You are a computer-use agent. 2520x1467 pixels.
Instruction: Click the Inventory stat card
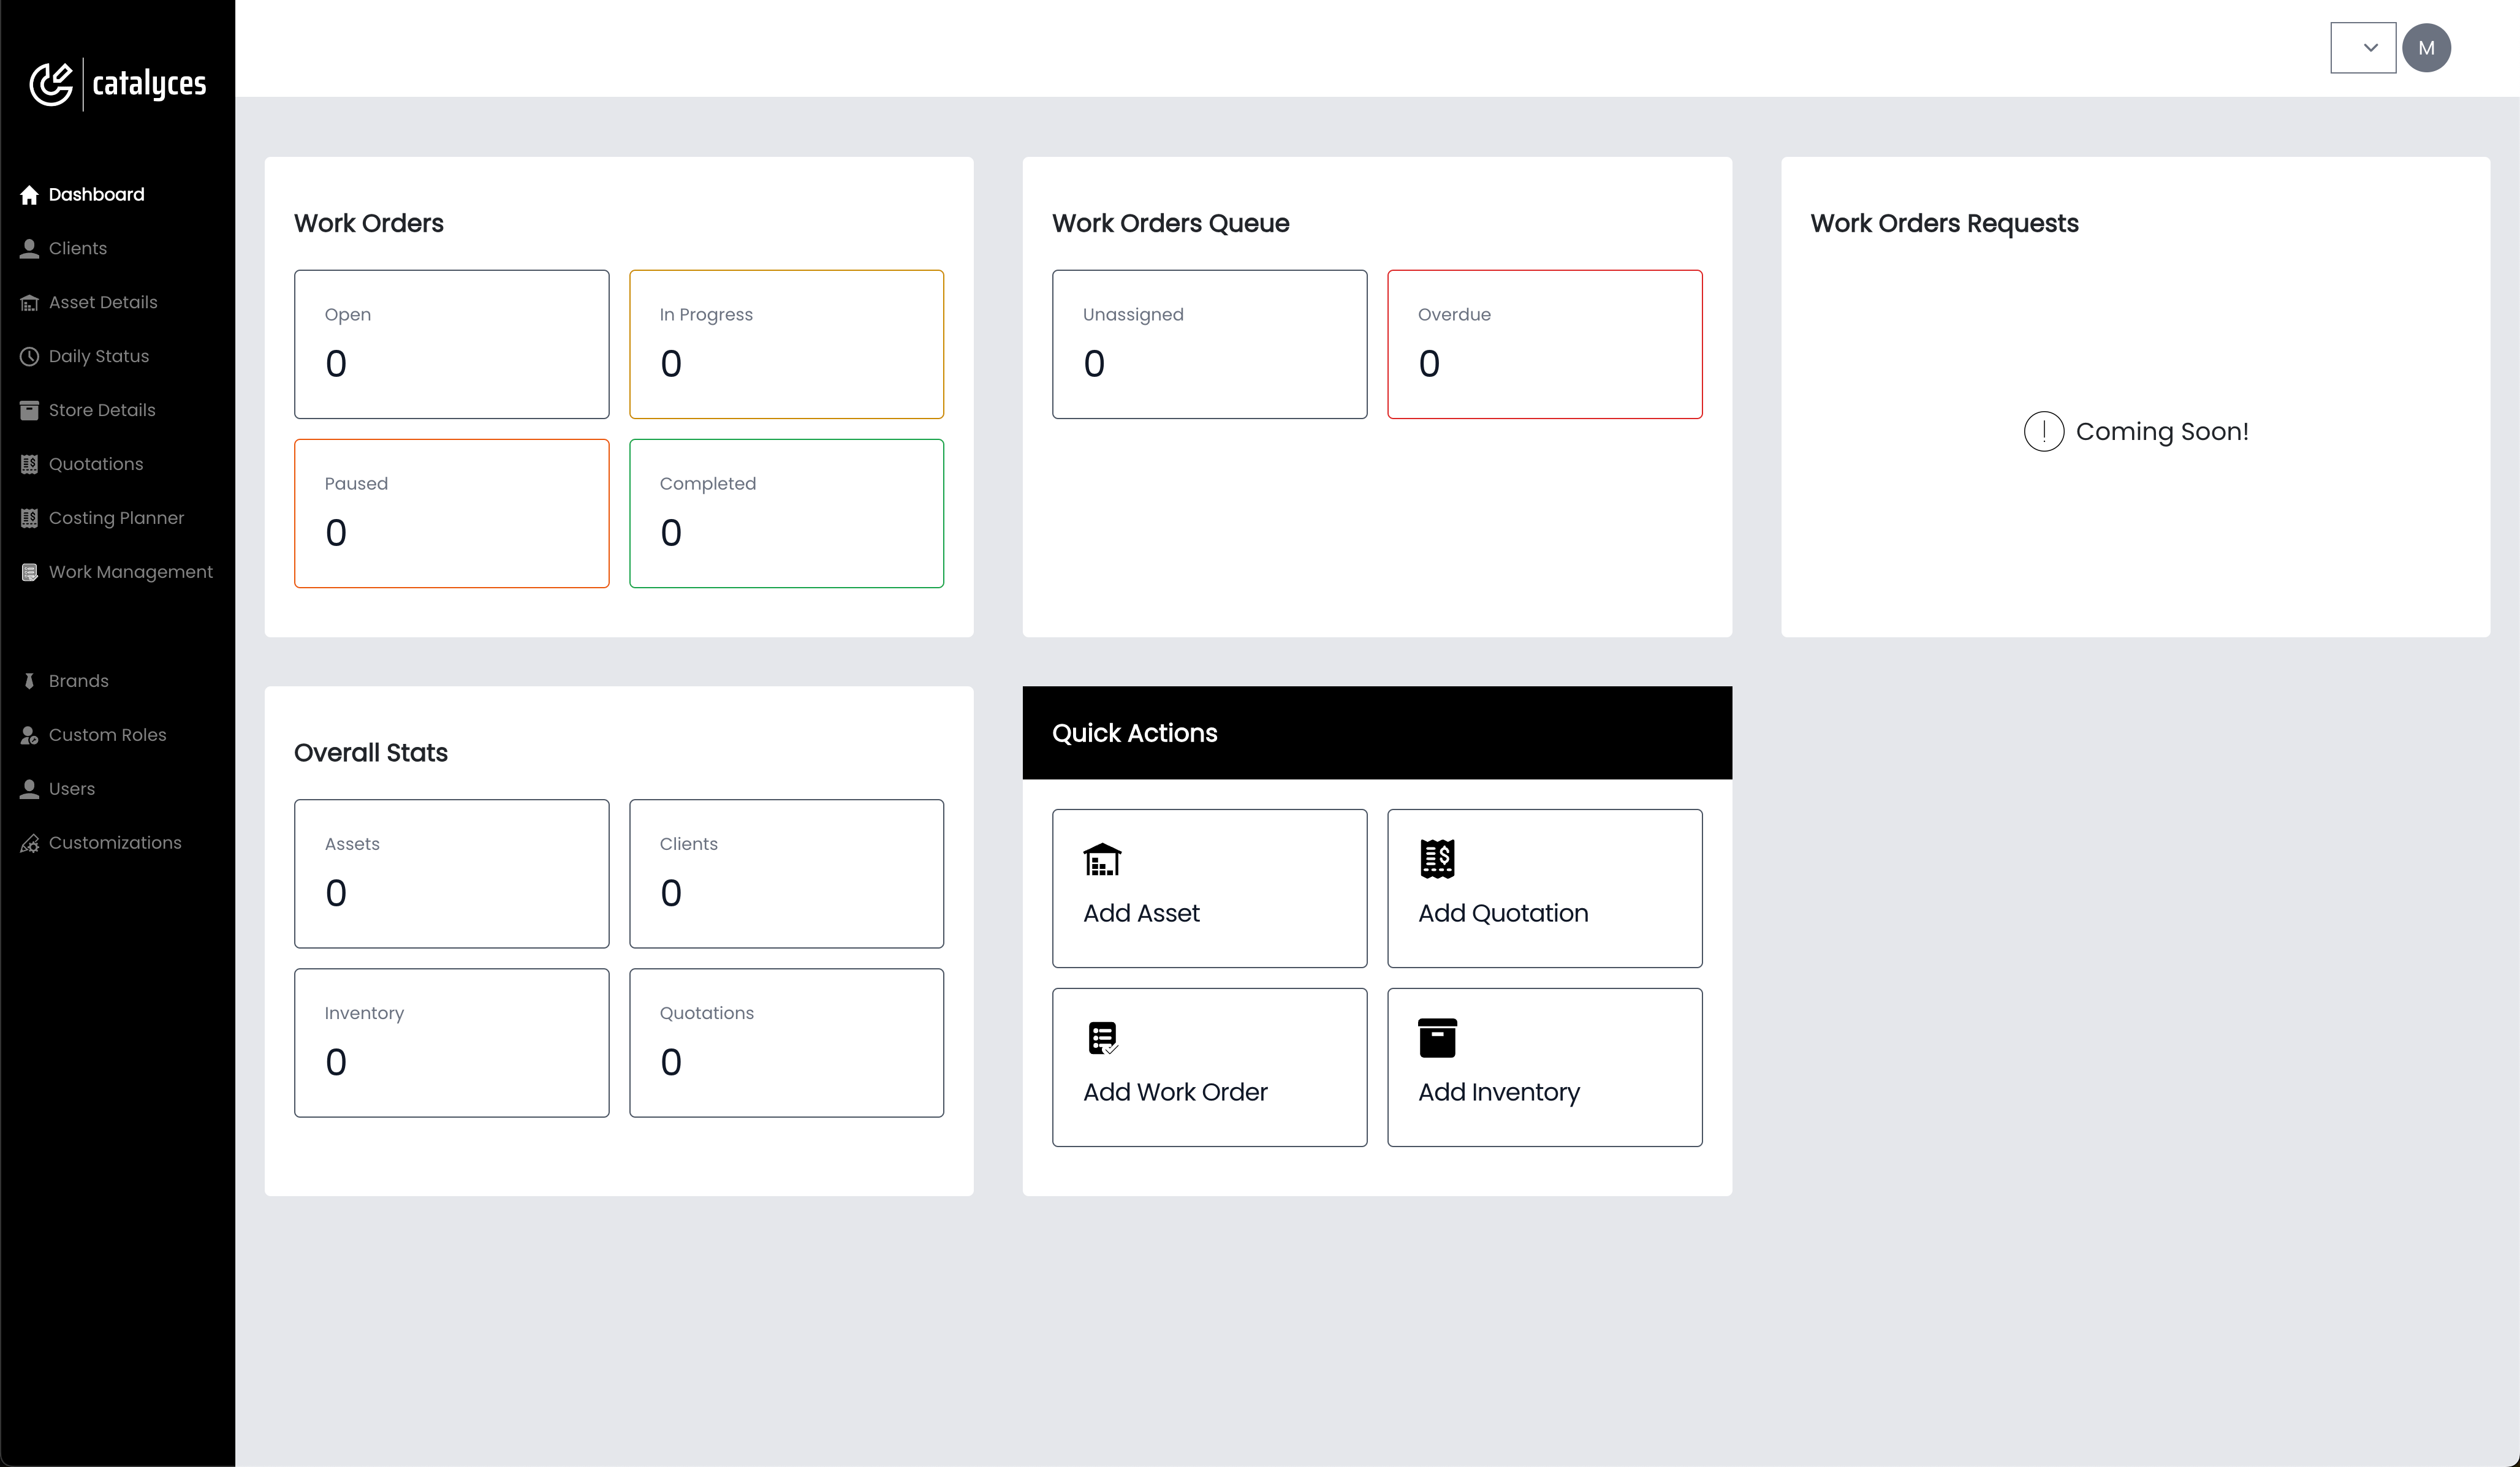[x=450, y=1042]
